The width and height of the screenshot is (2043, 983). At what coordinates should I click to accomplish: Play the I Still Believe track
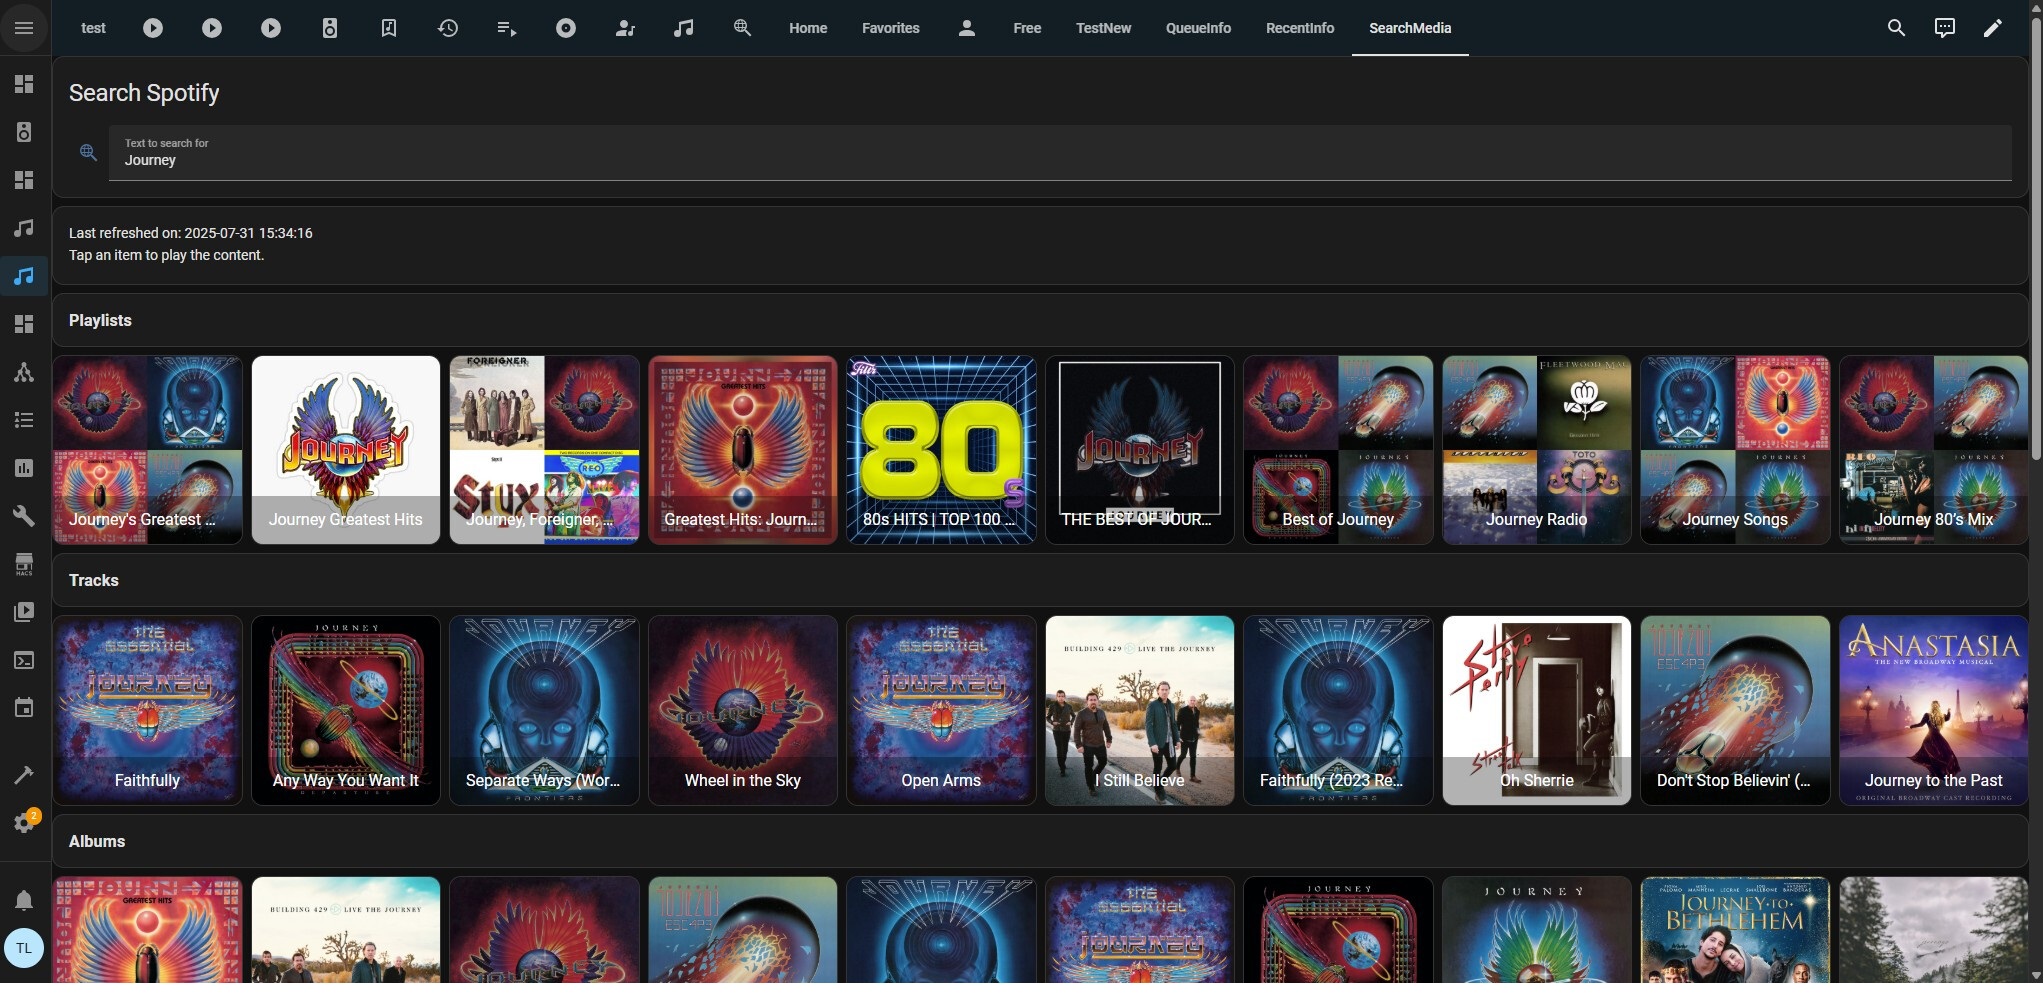point(1140,710)
